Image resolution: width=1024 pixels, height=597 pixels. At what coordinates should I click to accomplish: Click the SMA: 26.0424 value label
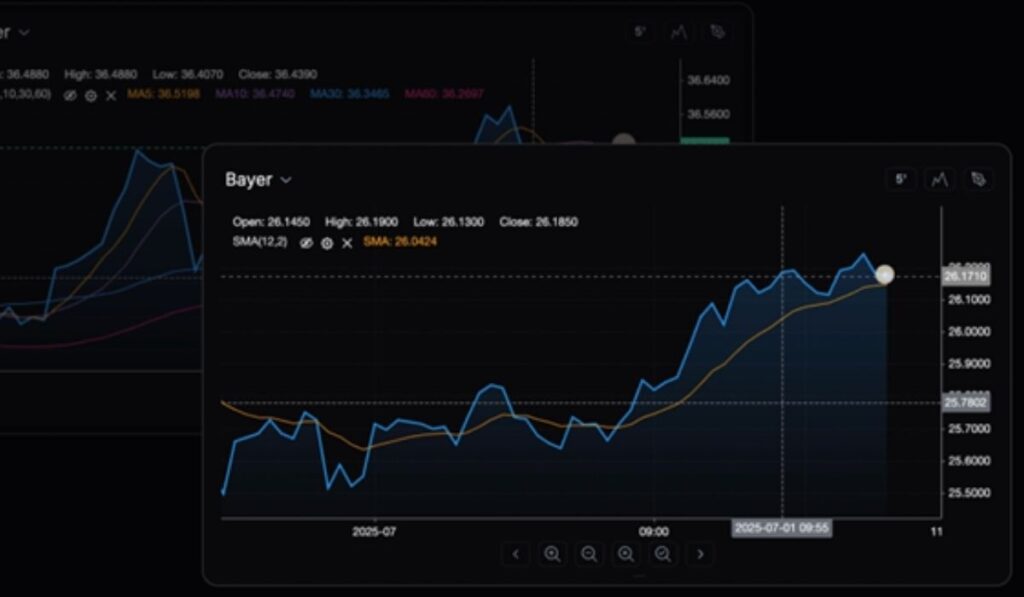[402, 241]
